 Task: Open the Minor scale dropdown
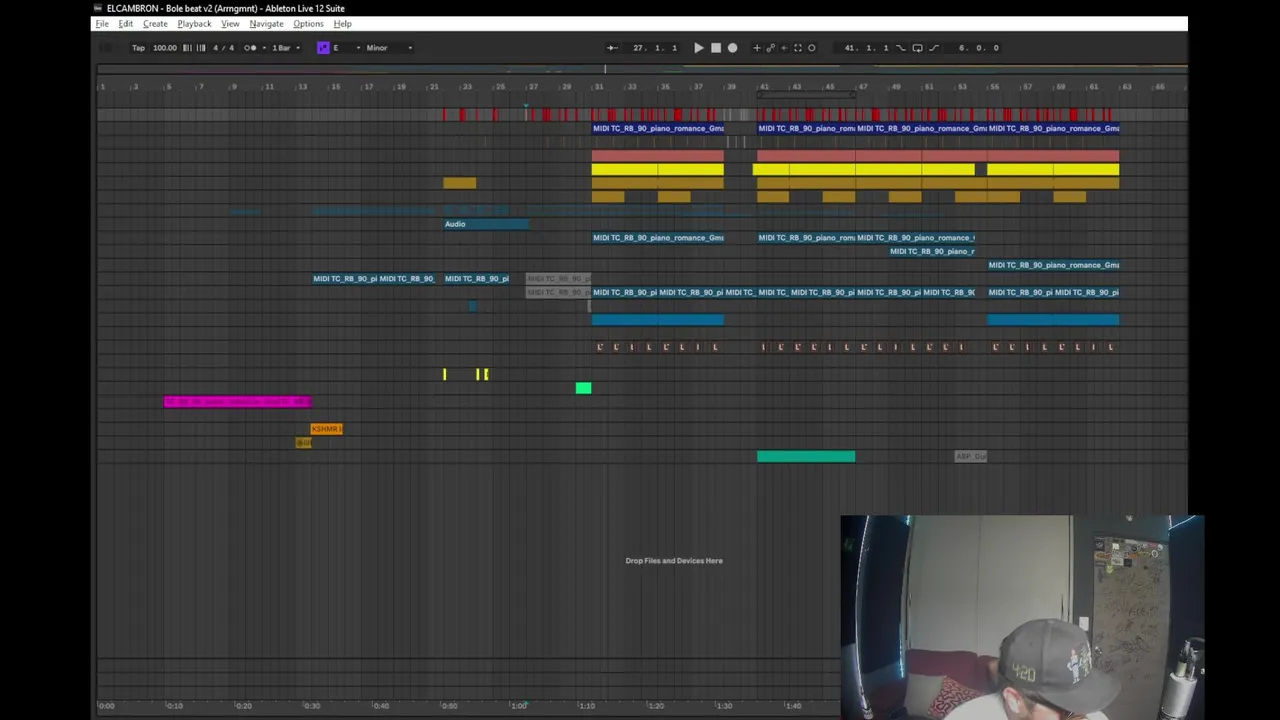390,48
